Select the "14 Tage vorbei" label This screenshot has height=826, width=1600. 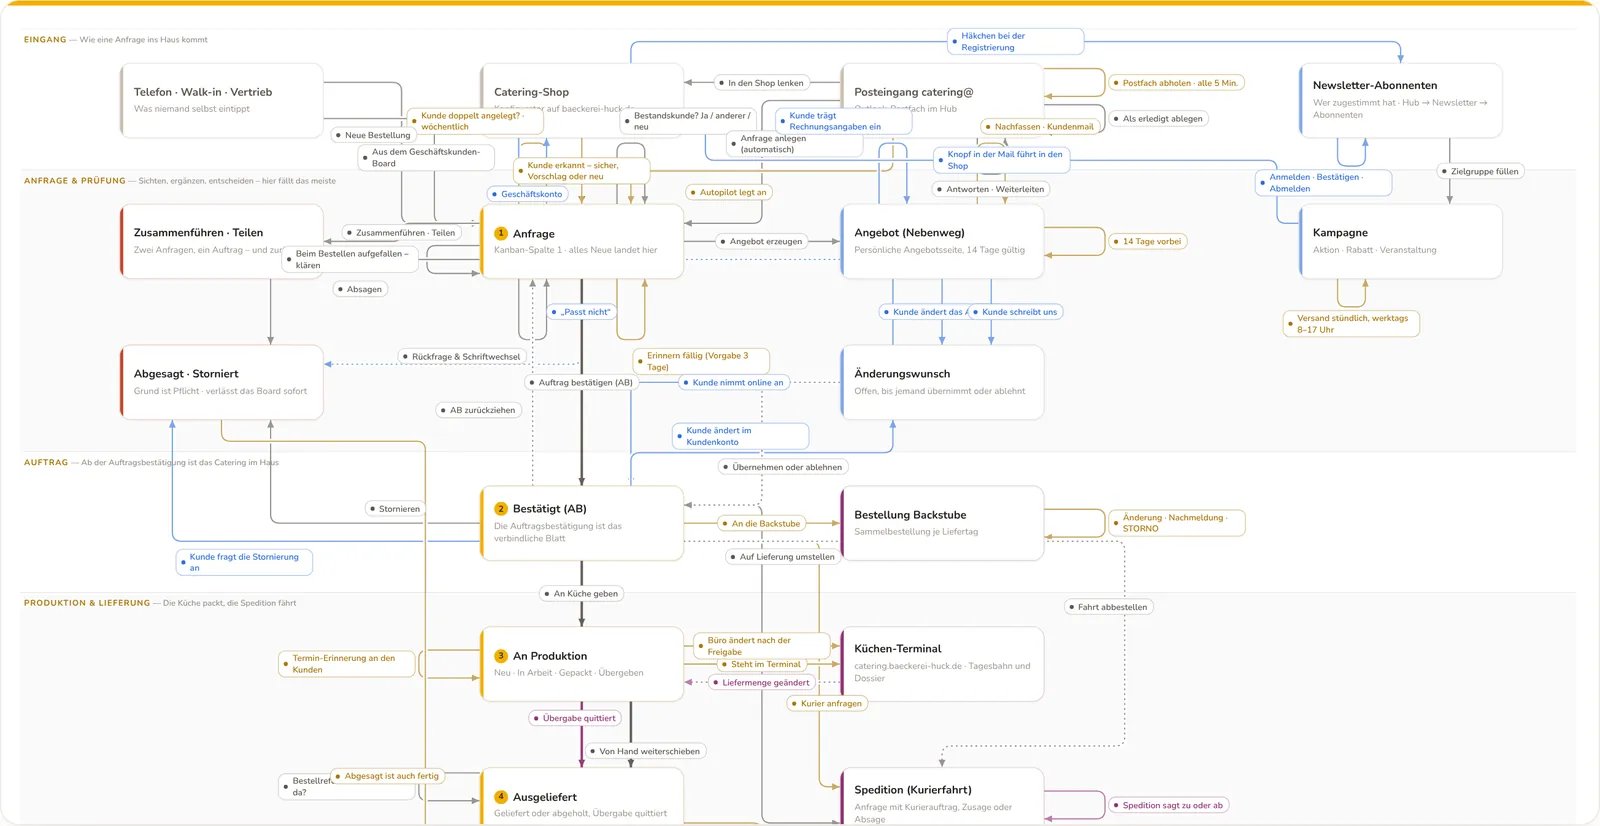tap(1148, 241)
